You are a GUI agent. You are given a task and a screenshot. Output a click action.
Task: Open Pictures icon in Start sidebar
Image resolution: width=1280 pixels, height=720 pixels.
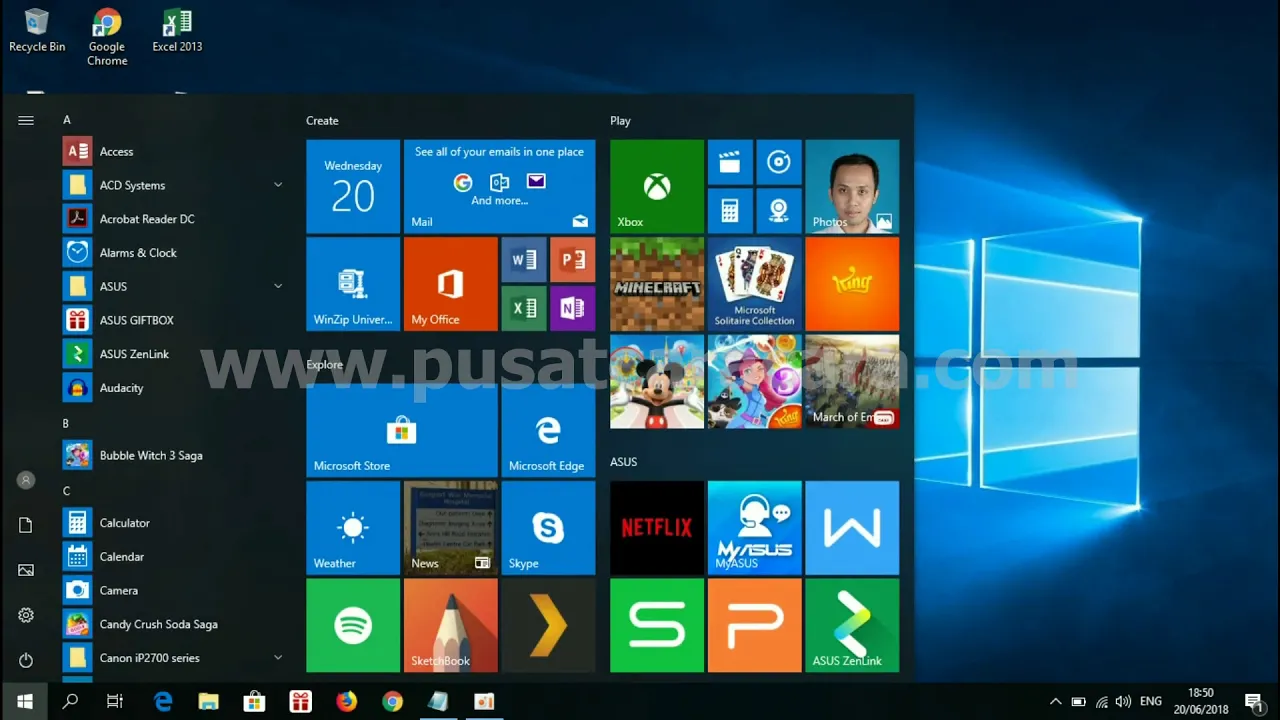click(x=26, y=570)
